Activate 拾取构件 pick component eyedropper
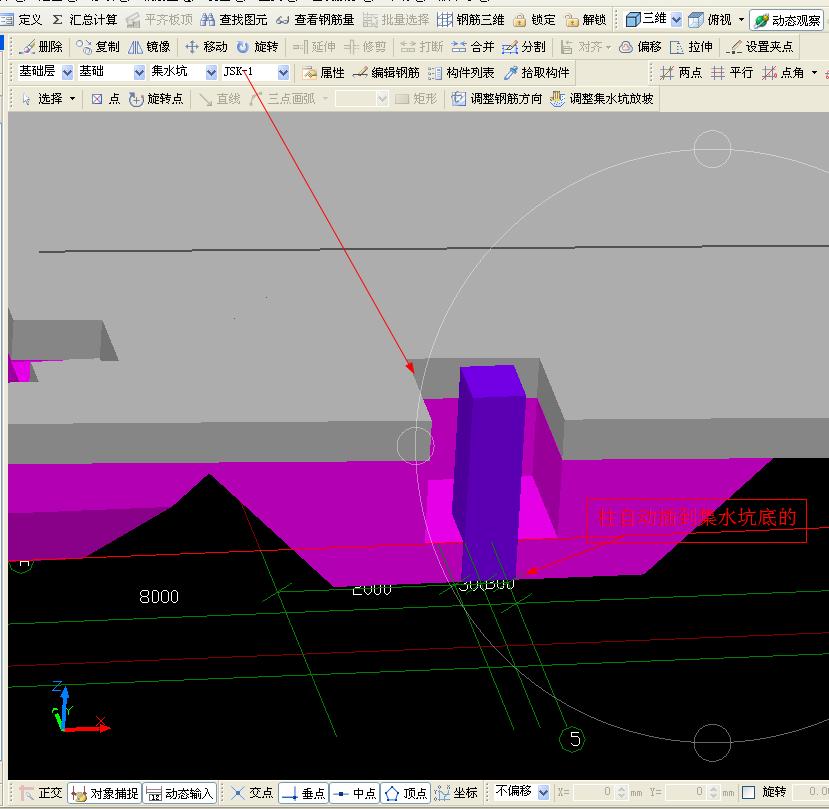The height and width of the screenshot is (809, 829). tap(537, 73)
